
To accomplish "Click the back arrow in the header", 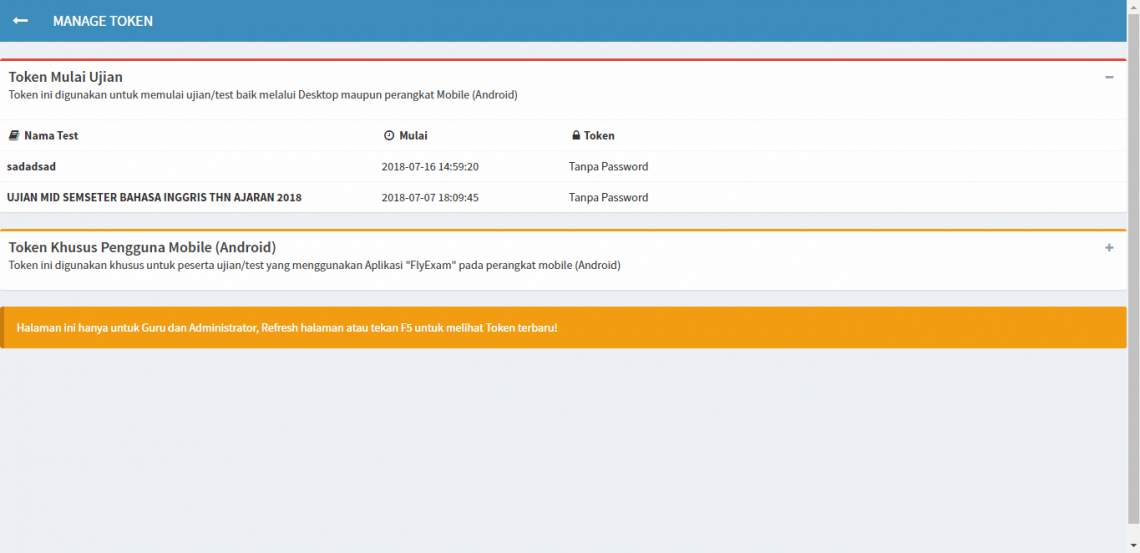I will point(20,21).
